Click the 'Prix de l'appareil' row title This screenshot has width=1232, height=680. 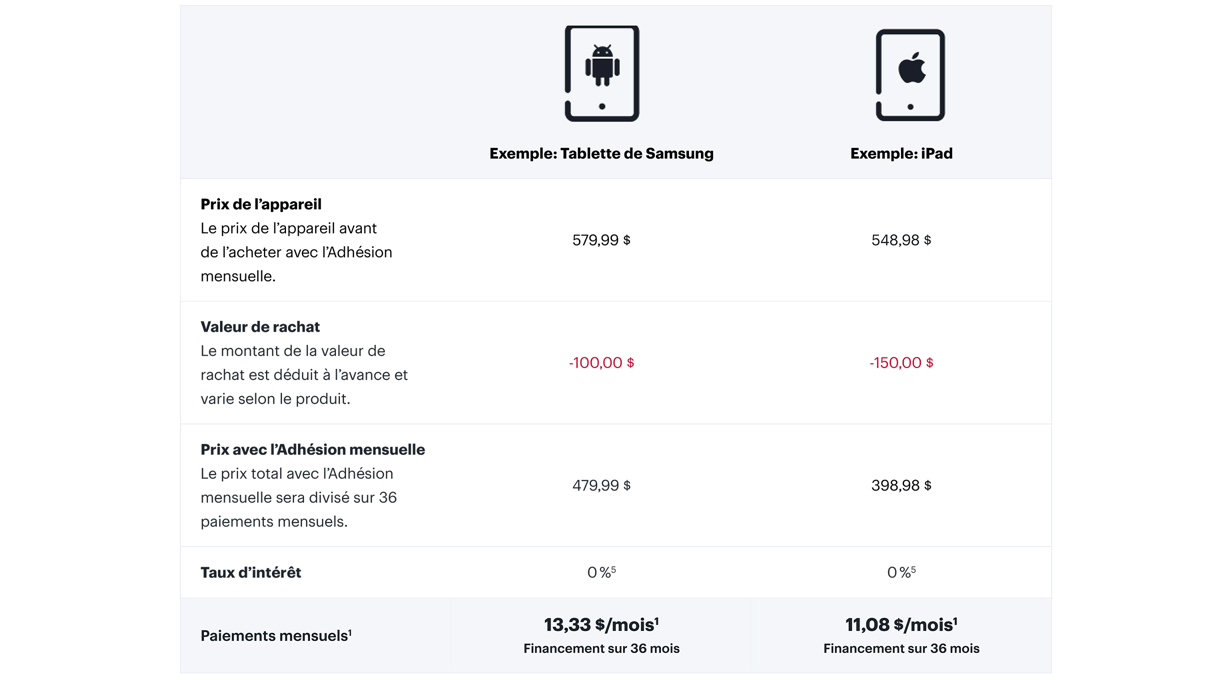point(261,204)
